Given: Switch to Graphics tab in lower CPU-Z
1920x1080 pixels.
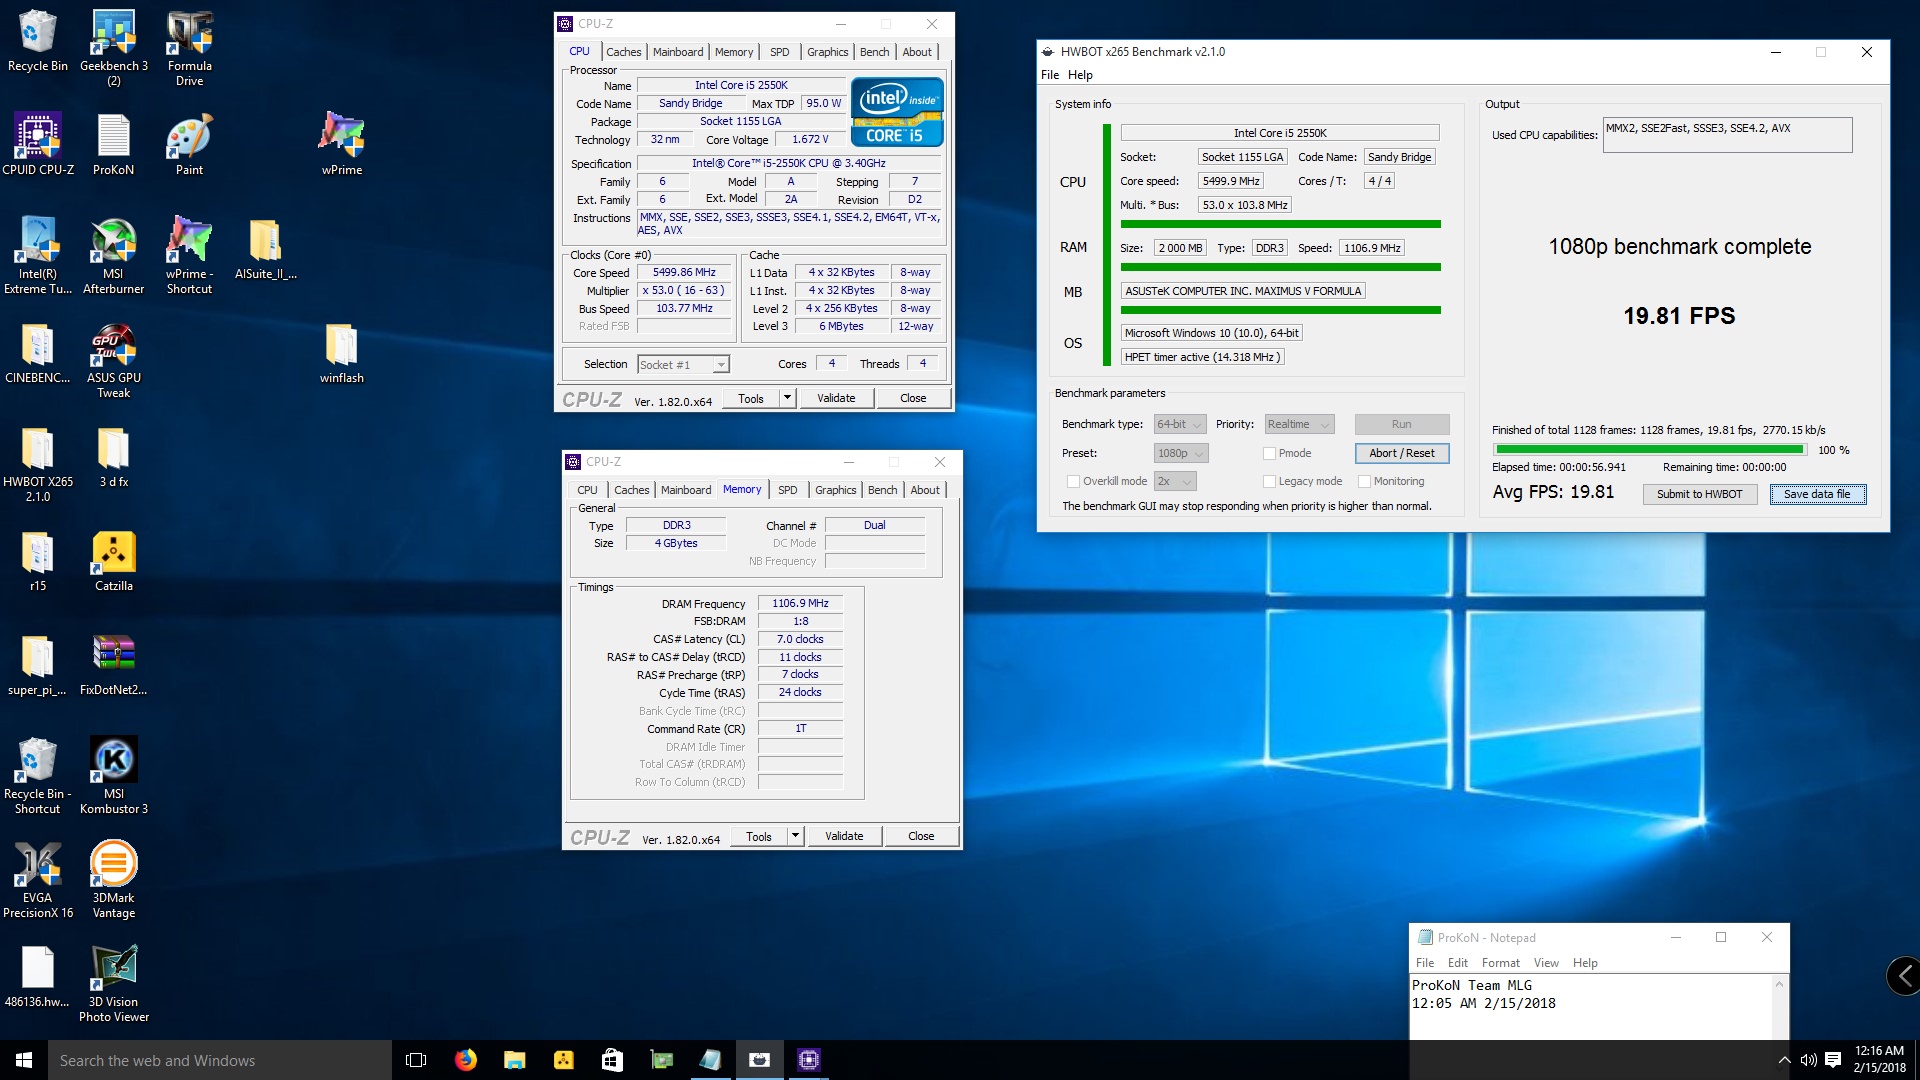Looking at the screenshot, I should pos(835,490).
